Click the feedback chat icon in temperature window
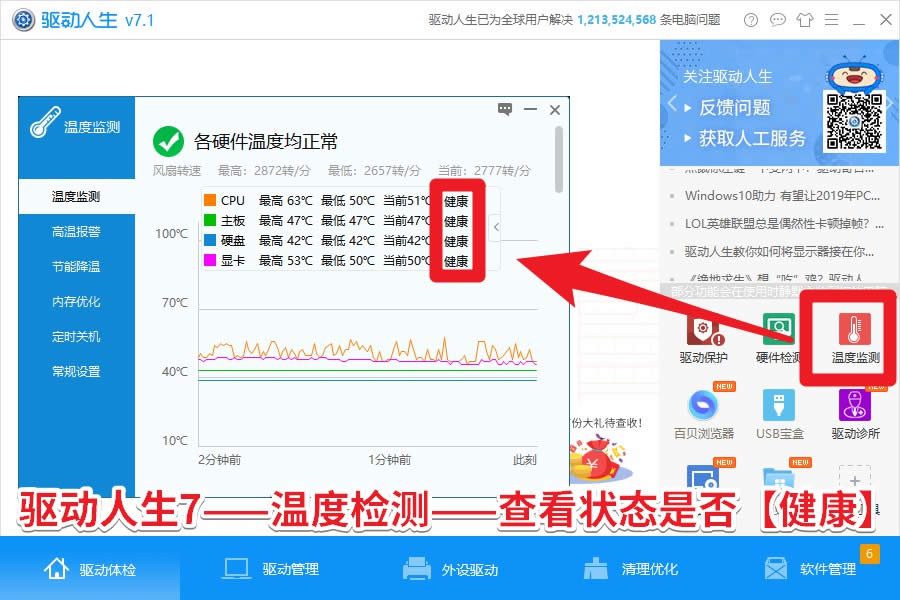This screenshot has height=600, width=900. coord(505,109)
